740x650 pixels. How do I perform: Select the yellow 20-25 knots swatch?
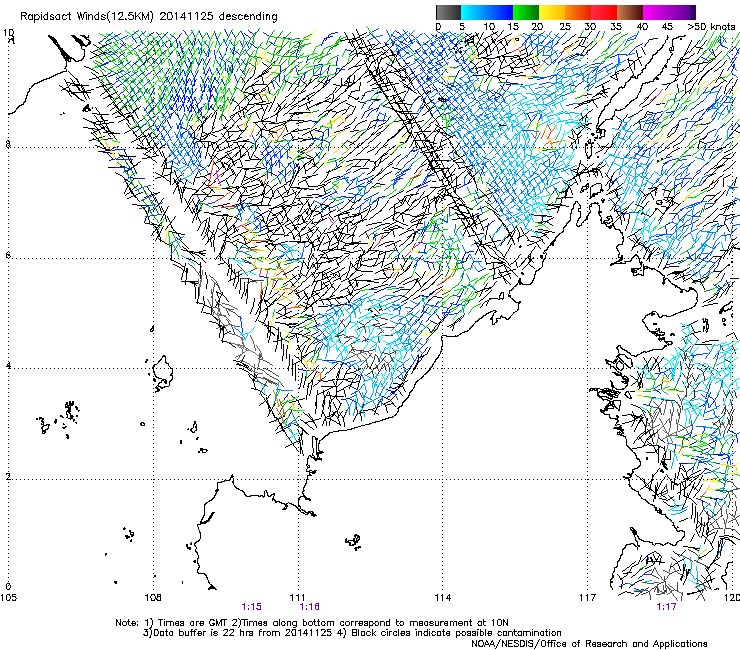pos(552,12)
